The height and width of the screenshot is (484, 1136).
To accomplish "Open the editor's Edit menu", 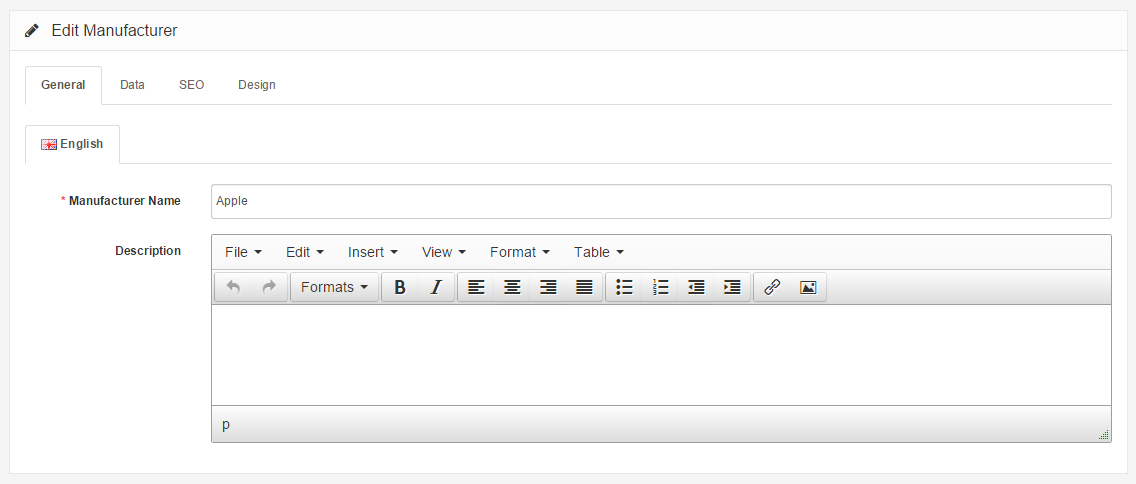I will click(305, 252).
